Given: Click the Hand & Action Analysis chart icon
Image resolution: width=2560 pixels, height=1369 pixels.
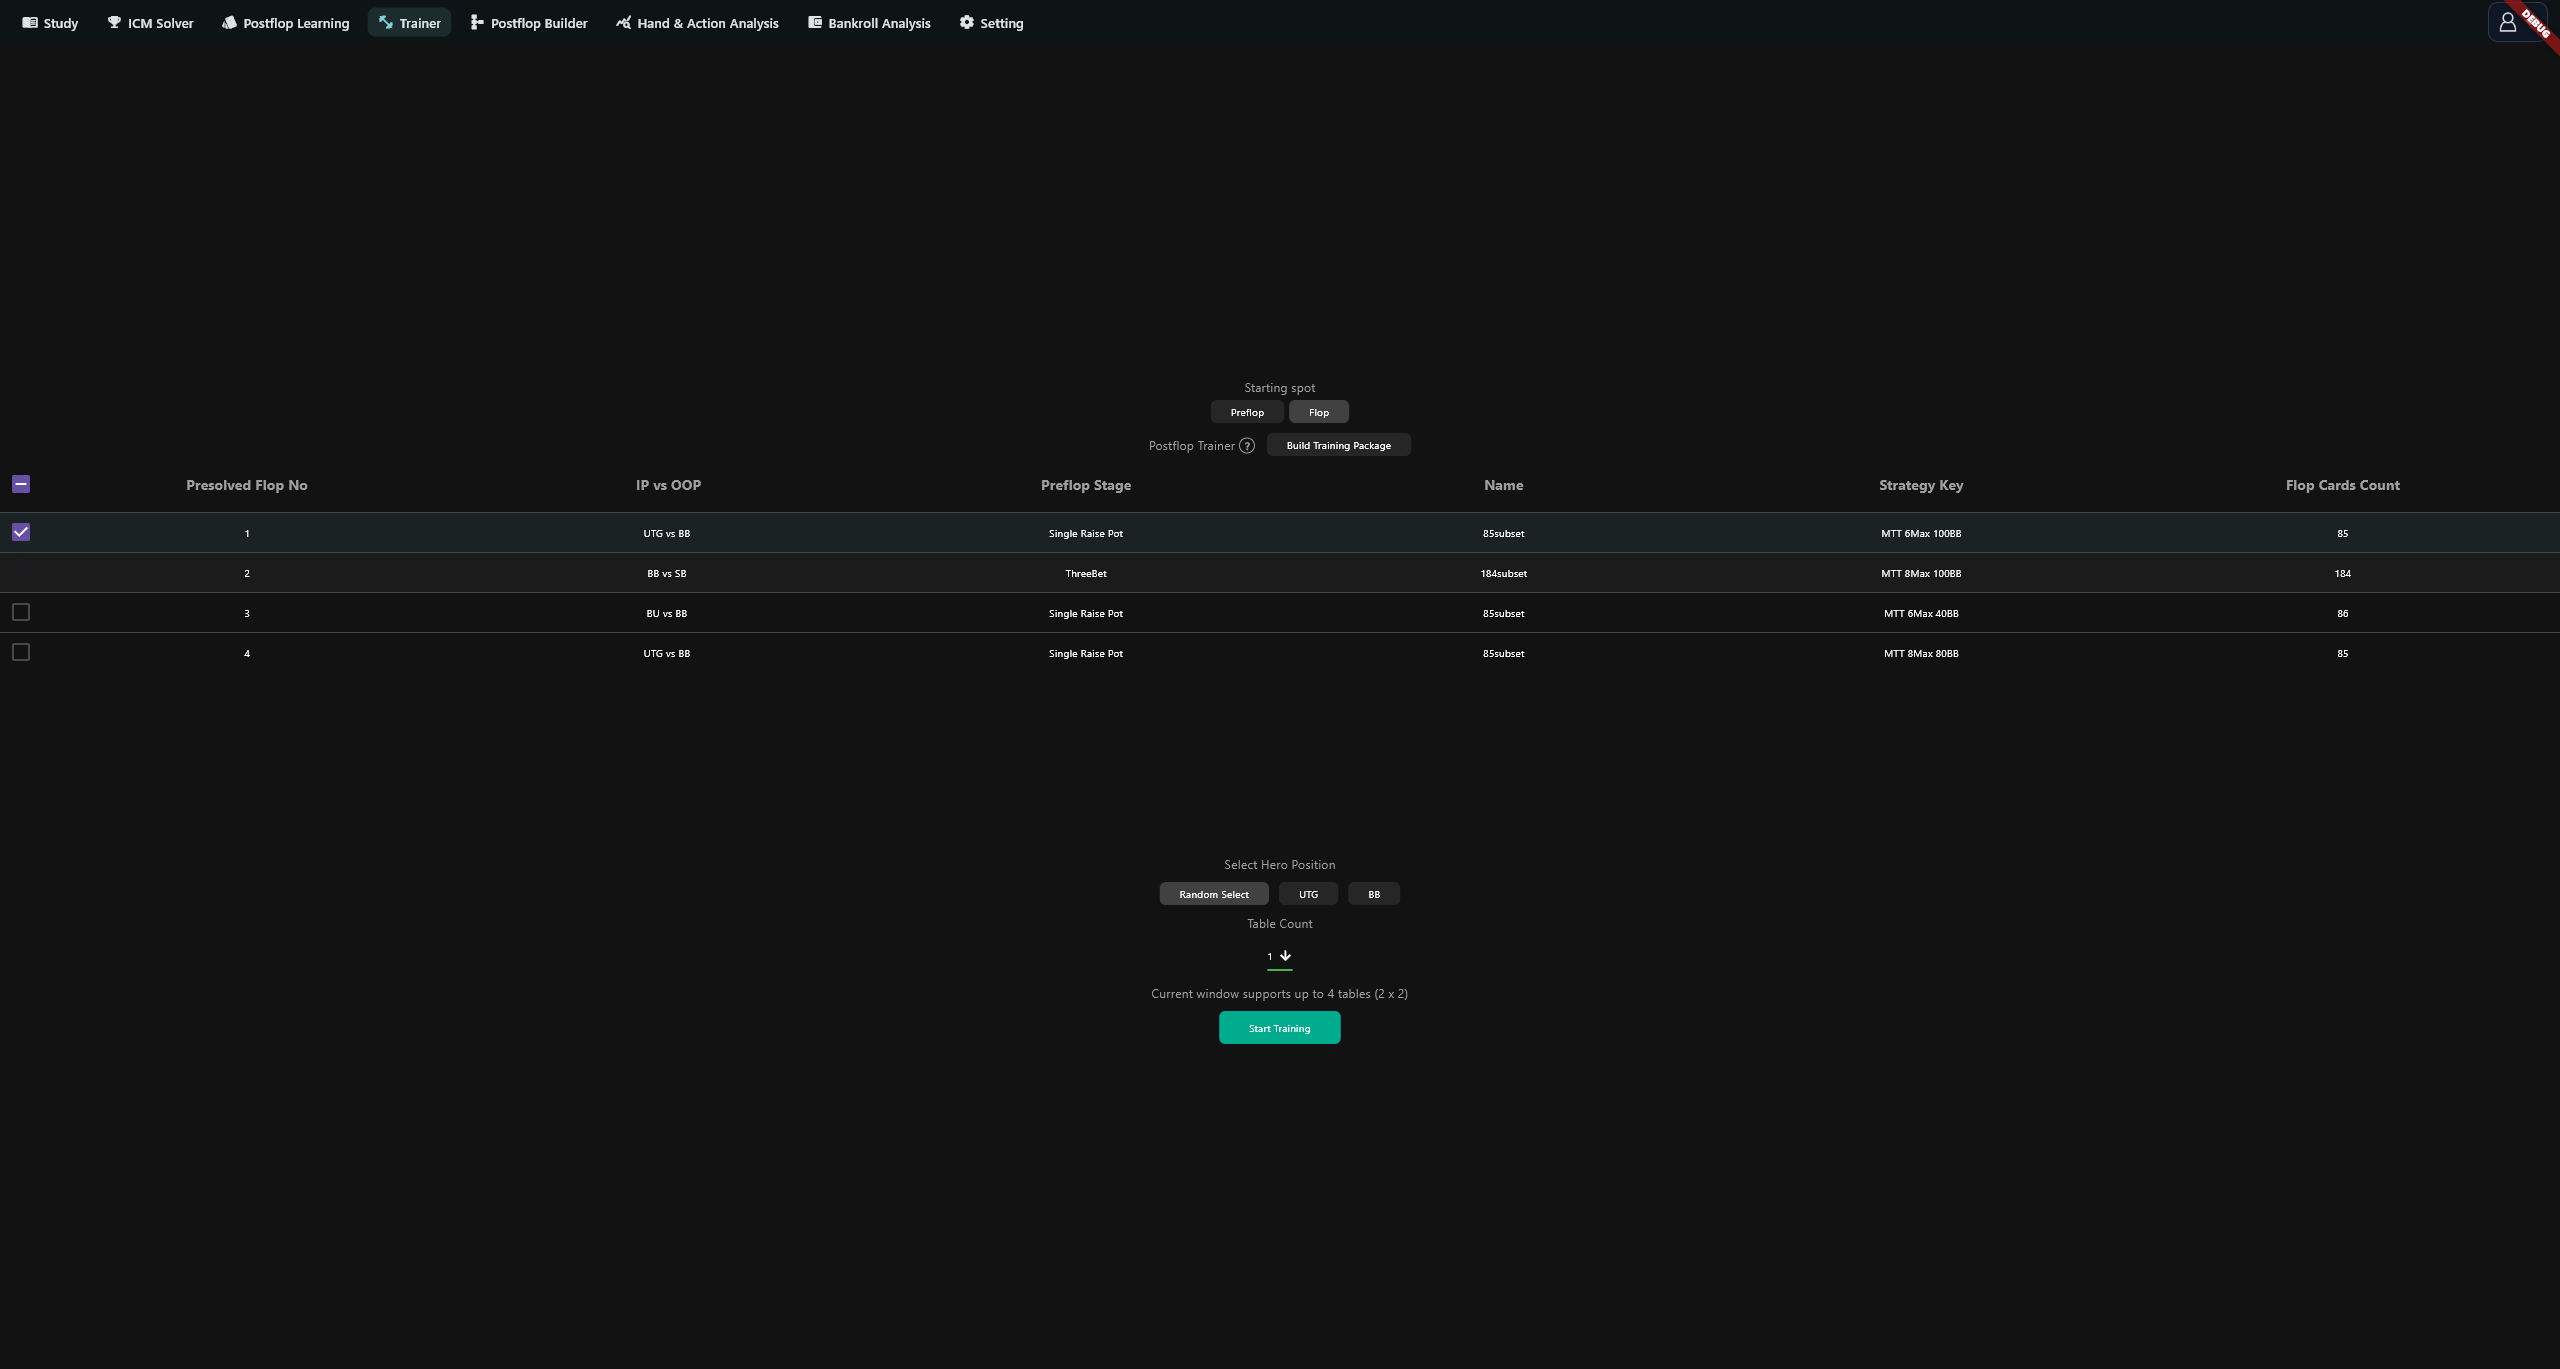Looking at the screenshot, I should point(623,22).
